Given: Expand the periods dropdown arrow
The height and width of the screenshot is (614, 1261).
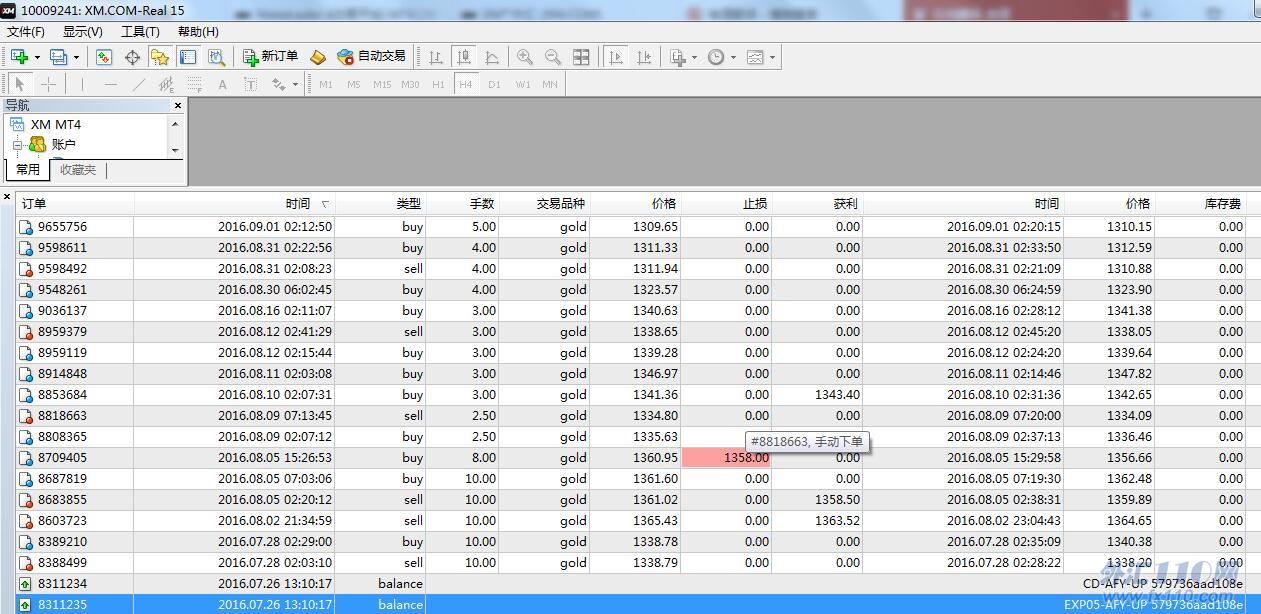Looking at the screenshot, I should coord(733,57).
